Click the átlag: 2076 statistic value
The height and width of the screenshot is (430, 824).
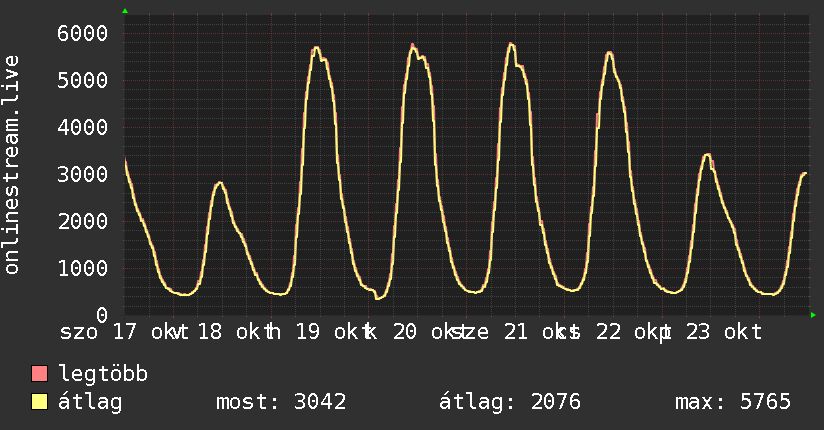coord(510,403)
